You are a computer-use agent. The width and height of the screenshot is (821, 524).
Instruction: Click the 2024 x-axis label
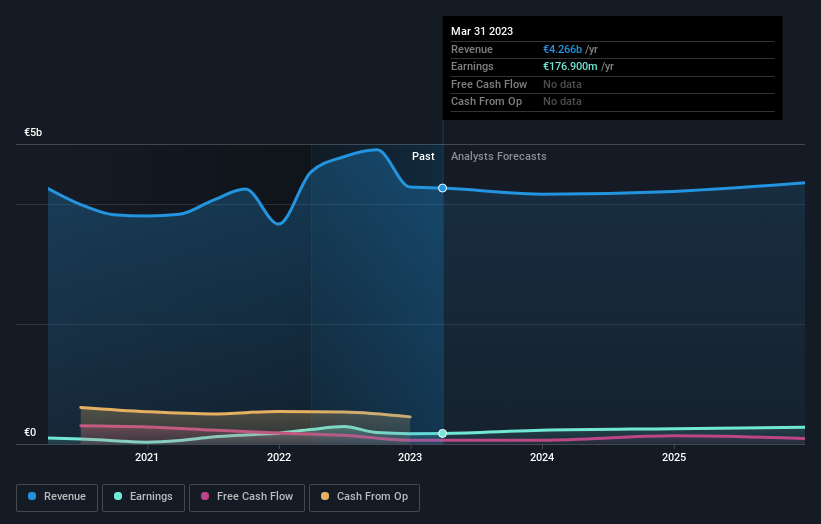542,457
